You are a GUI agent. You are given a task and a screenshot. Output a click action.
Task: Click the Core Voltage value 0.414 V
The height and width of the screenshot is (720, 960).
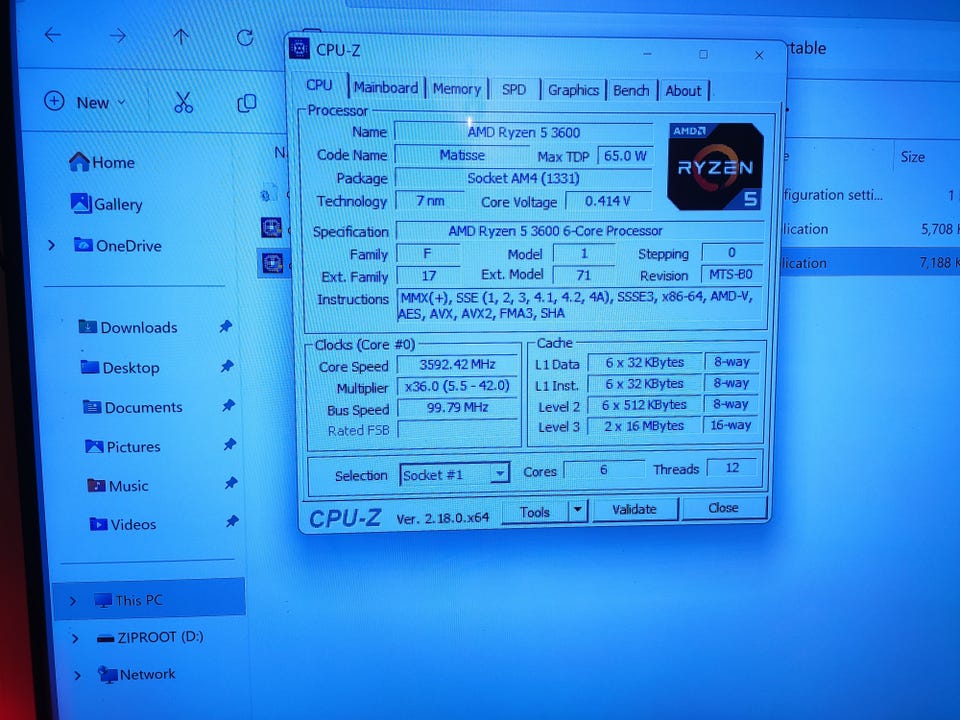pos(607,201)
